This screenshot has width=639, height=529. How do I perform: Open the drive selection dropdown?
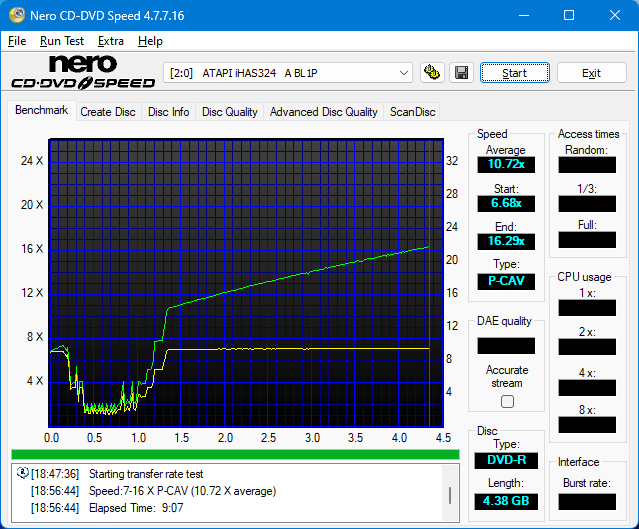[288, 73]
